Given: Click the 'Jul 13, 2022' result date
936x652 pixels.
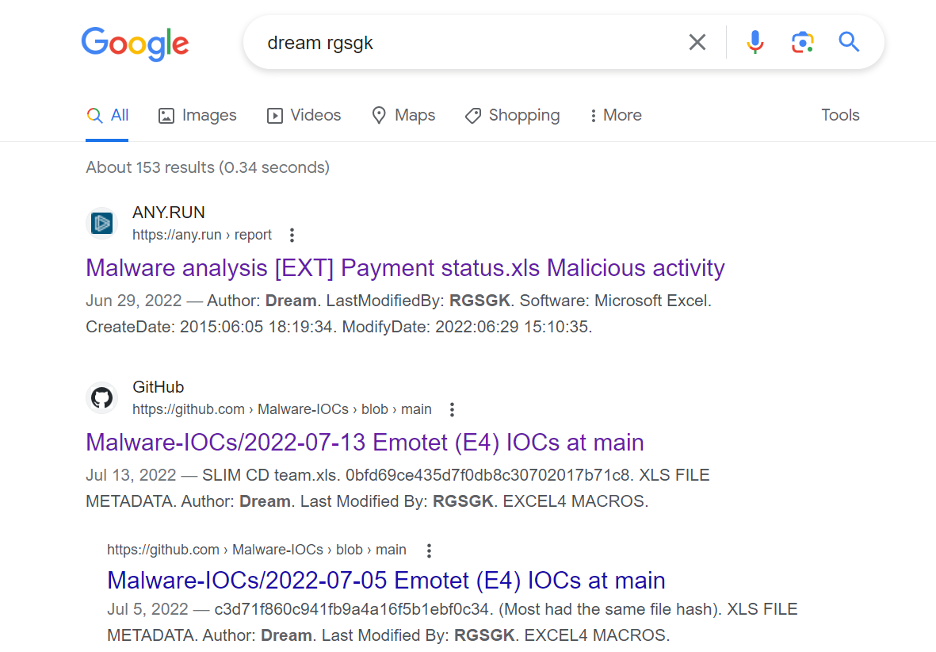Looking at the screenshot, I should [131, 475].
